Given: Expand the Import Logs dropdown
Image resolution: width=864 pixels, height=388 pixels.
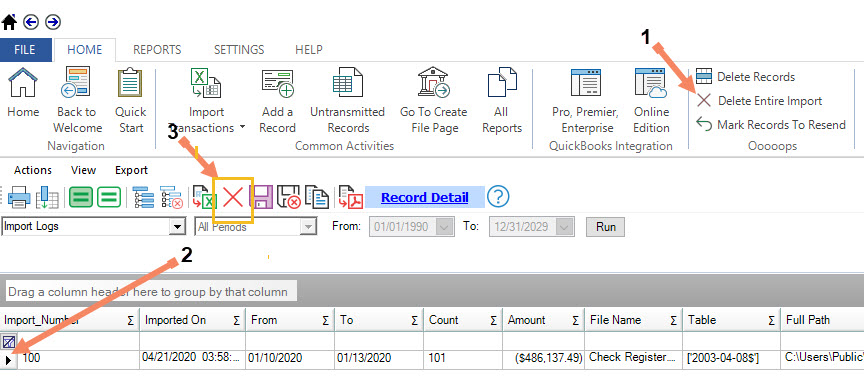Looking at the screenshot, I should (177, 227).
